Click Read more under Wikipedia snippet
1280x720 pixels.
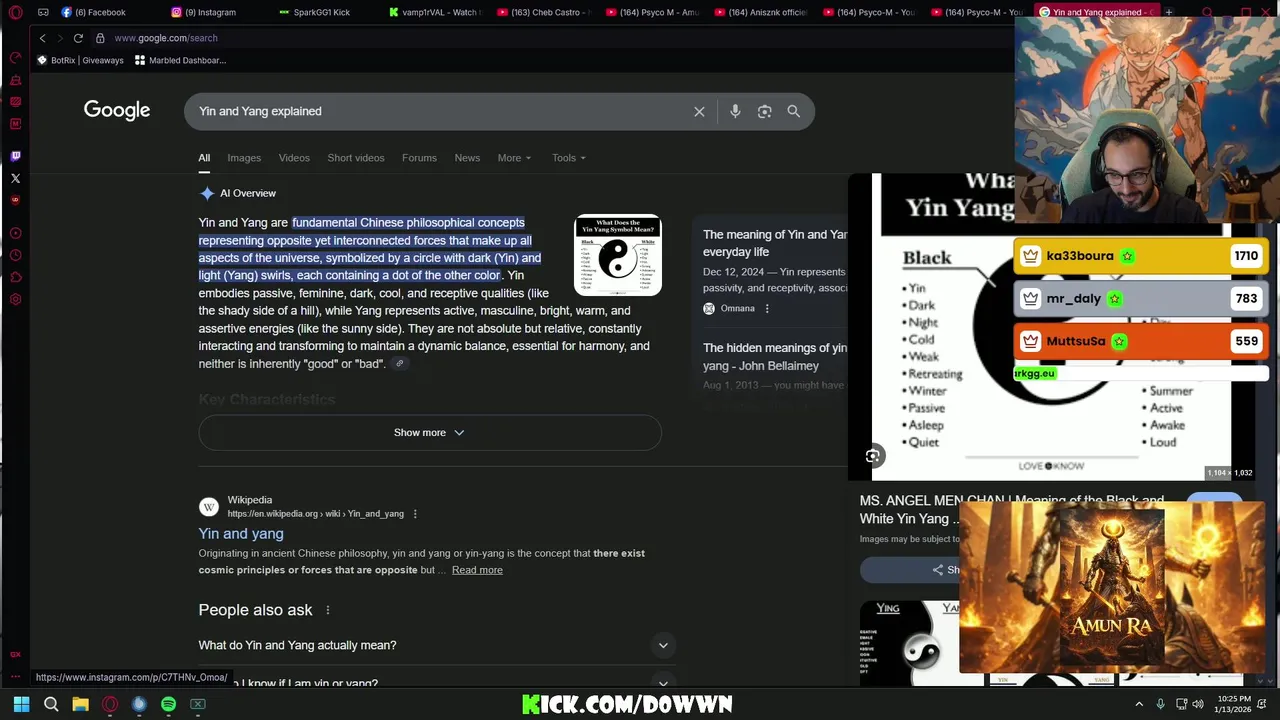pos(477,570)
